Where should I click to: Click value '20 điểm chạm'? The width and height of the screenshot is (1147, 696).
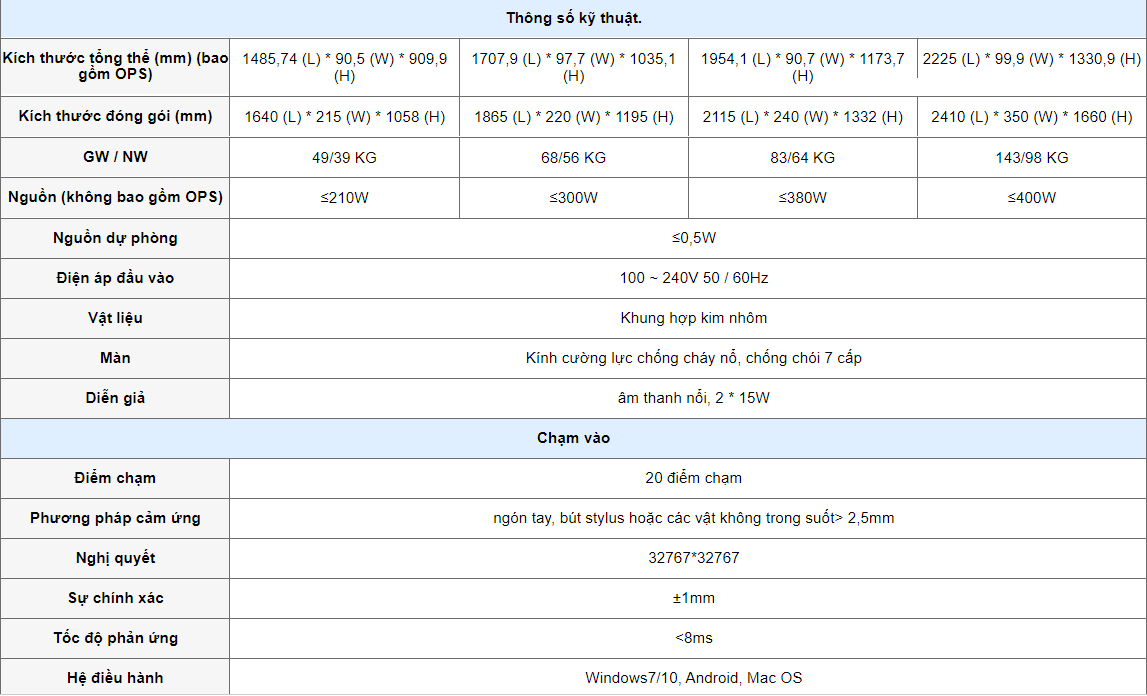[693, 478]
